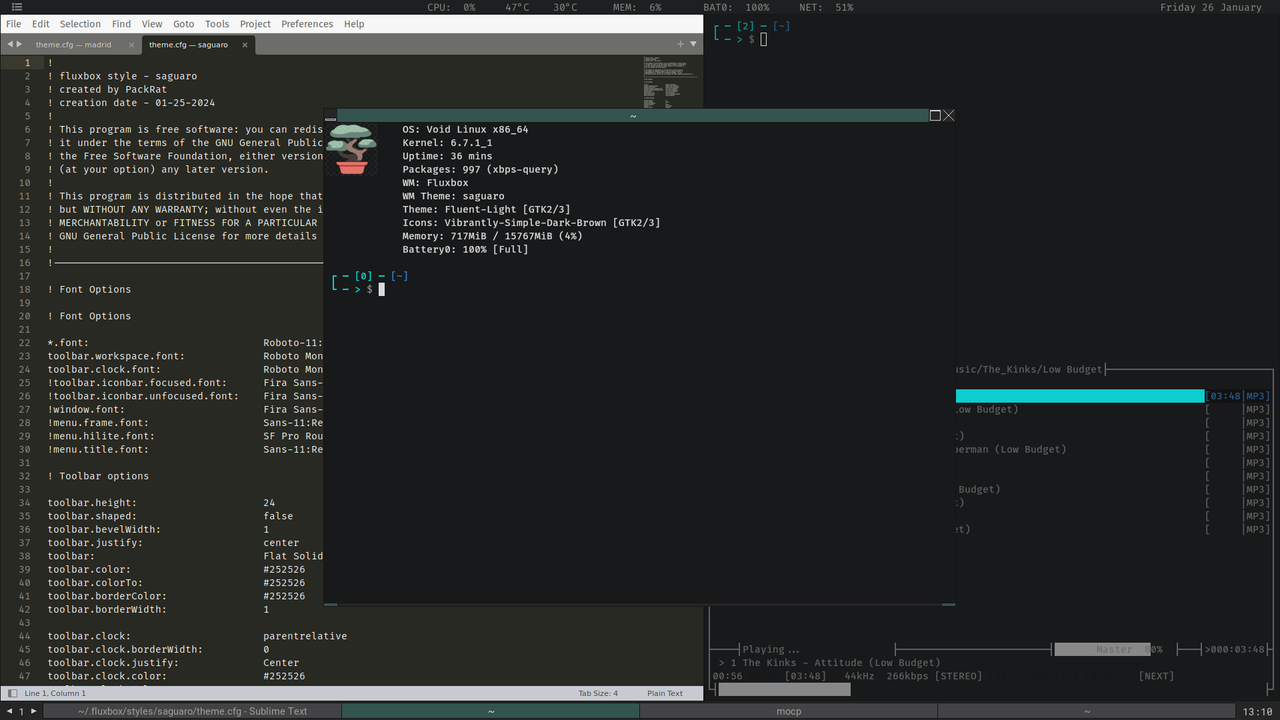1280x720 pixels.
Task: Click the top-right terminal prompt cursor
Action: pos(763,39)
